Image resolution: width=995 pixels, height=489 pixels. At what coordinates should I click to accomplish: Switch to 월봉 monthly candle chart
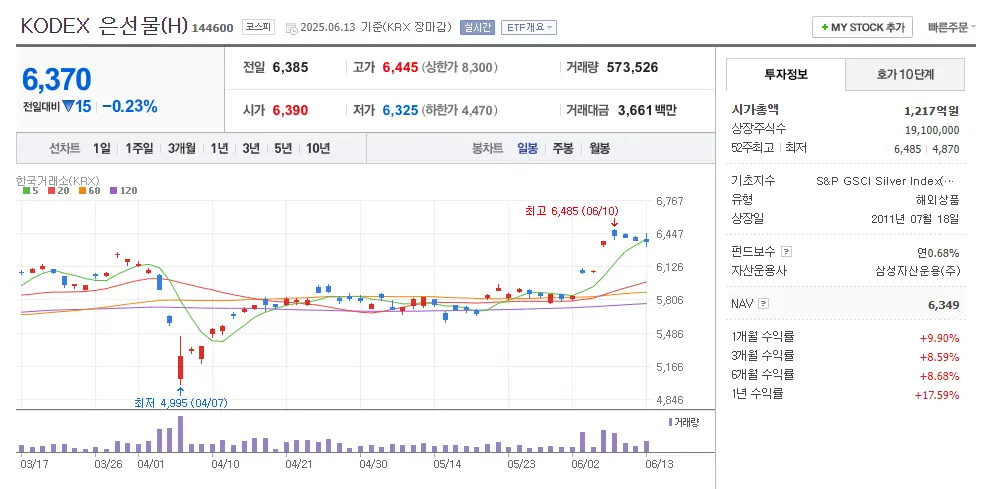pyautogui.click(x=599, y=148)
